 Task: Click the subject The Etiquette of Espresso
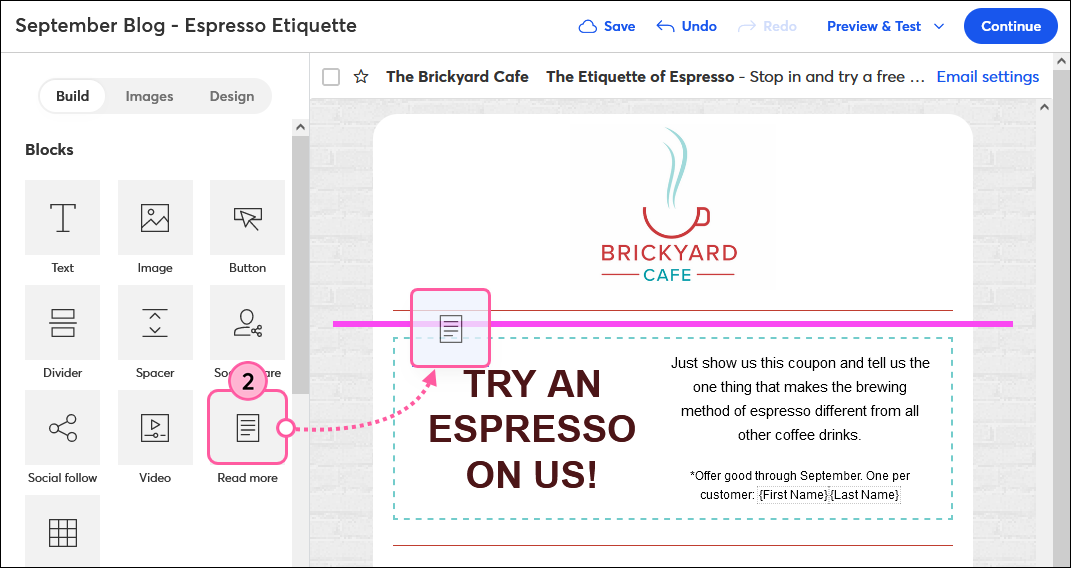(x=640, y=77)
